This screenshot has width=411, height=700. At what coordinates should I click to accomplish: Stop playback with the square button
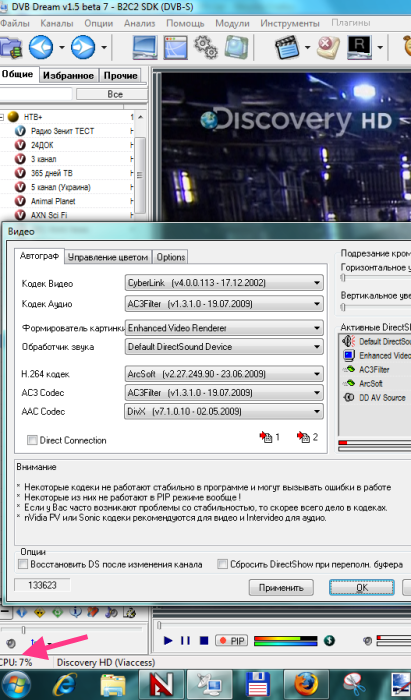click(204, 641)
